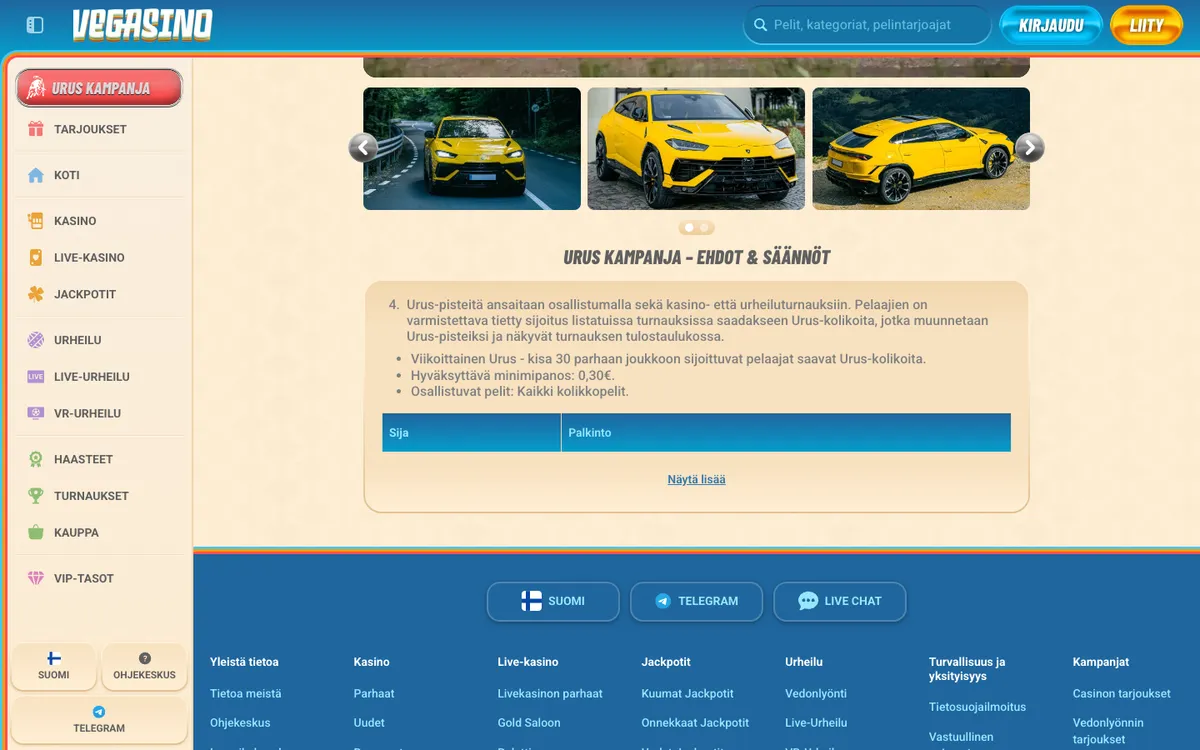Click the Turnaukset trophy icon
Image resolution: width=1200 pixels, height=750 pixels.
coord(36,496)
